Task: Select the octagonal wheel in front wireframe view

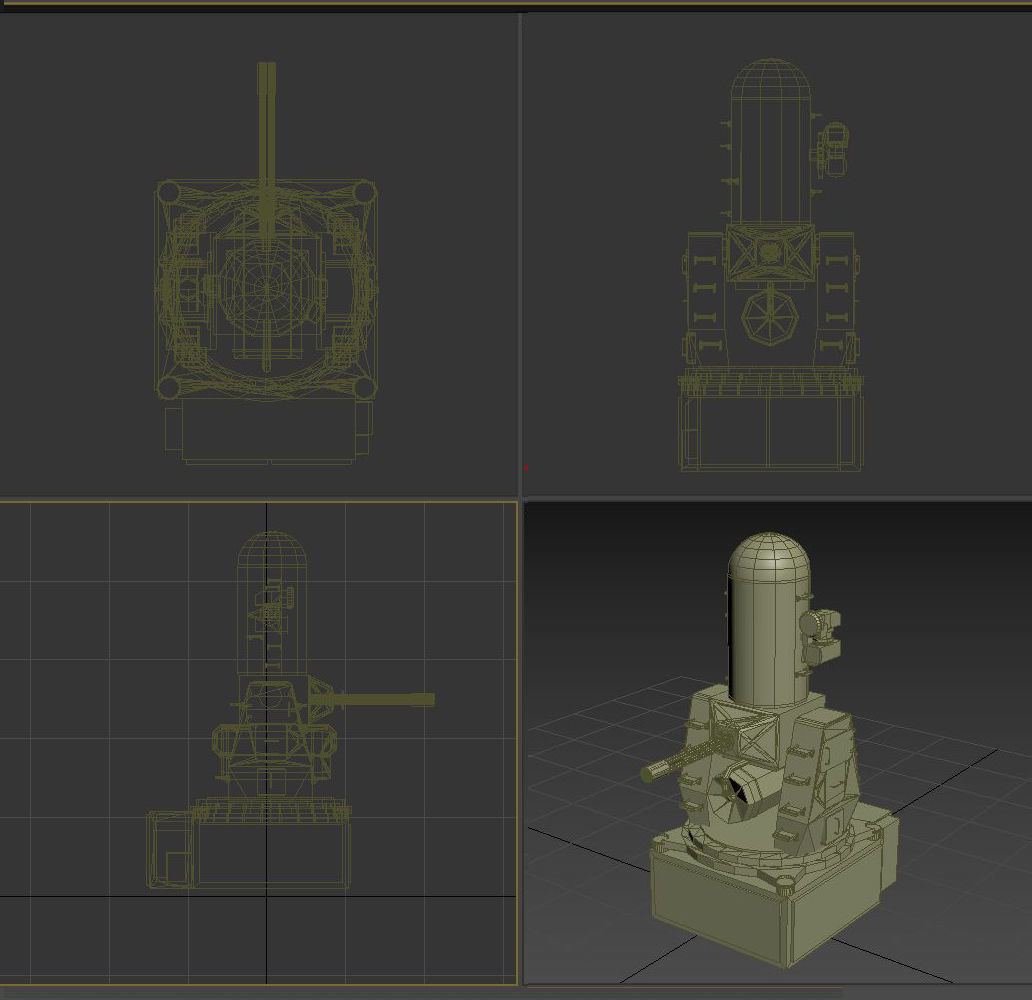Action: 770,318
